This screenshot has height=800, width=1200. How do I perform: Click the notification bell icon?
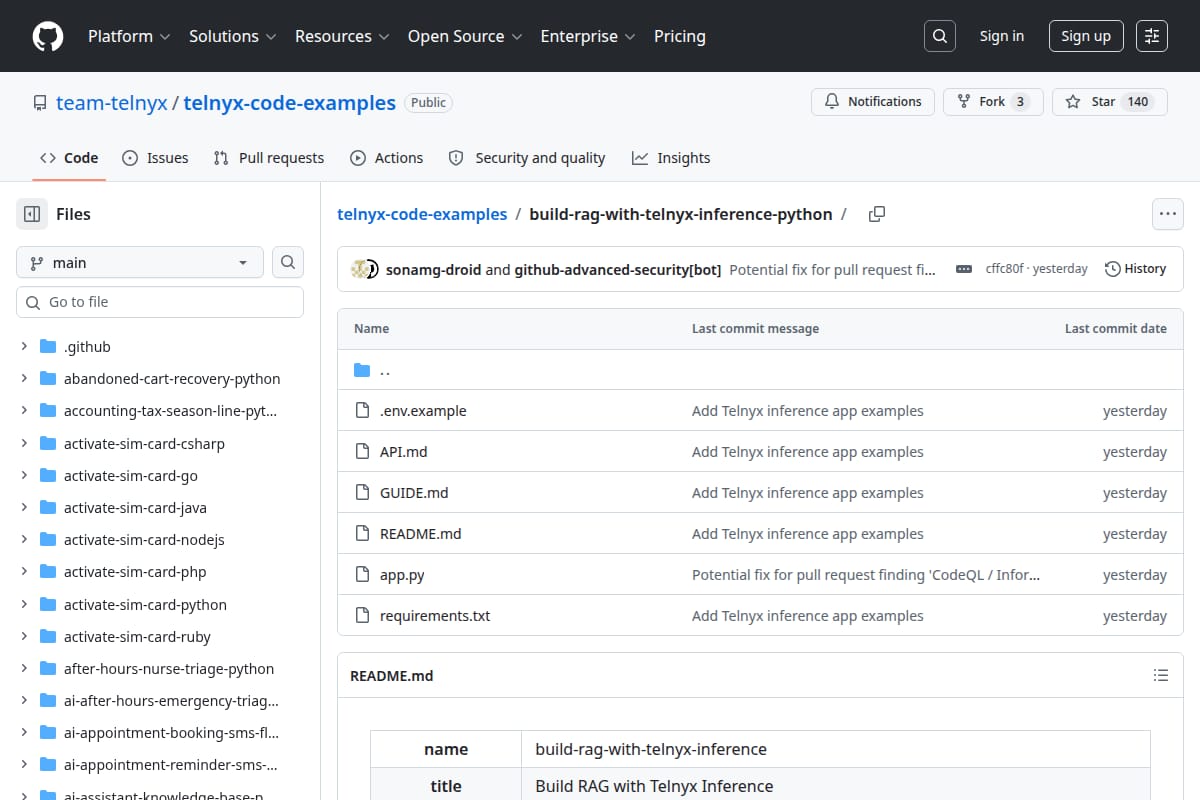tap(832, 102)
